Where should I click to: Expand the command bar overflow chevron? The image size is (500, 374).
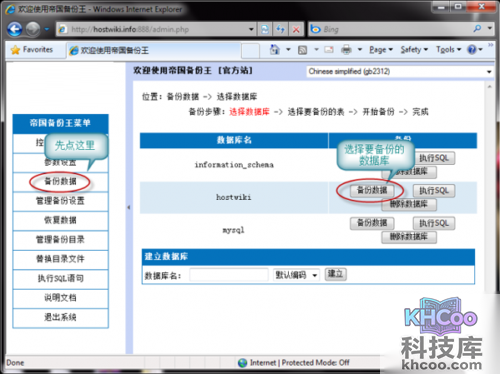(491, 45)
